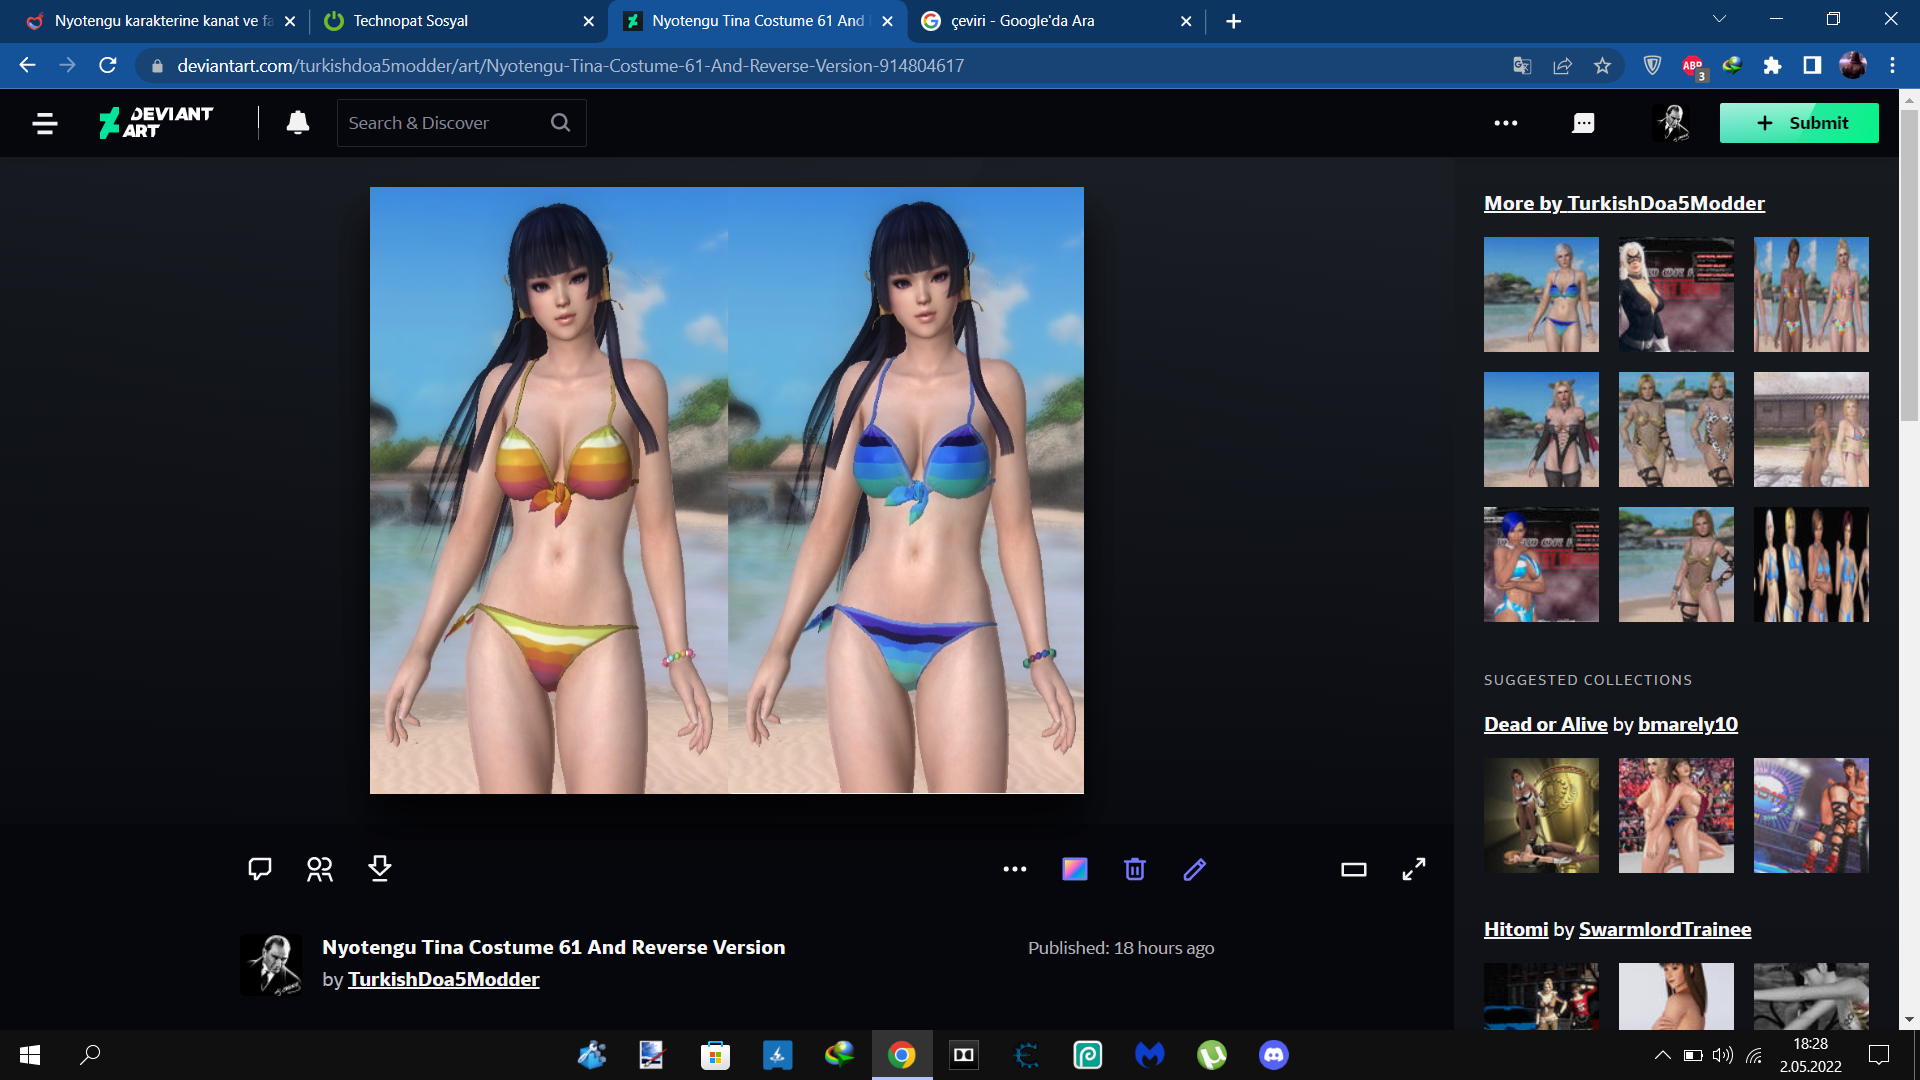The width and height of the screenshot is (1920, 1080).
Task: Open the main artwork image
Action: click(x=727, y=490)
